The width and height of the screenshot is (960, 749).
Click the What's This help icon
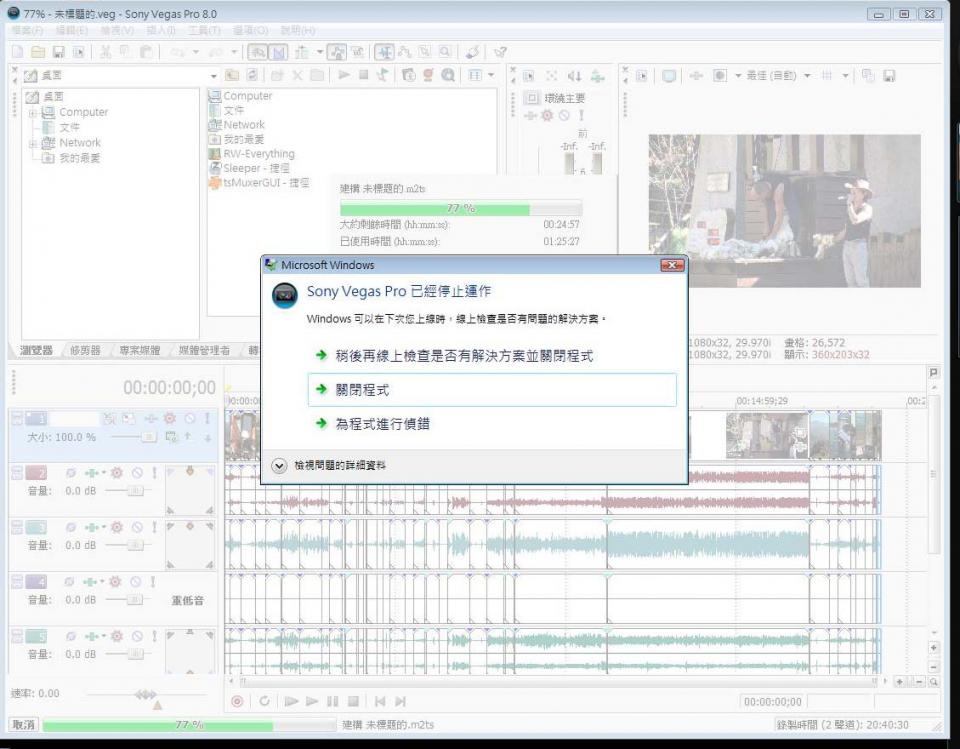pyautogui.click(x=500, y=50)
